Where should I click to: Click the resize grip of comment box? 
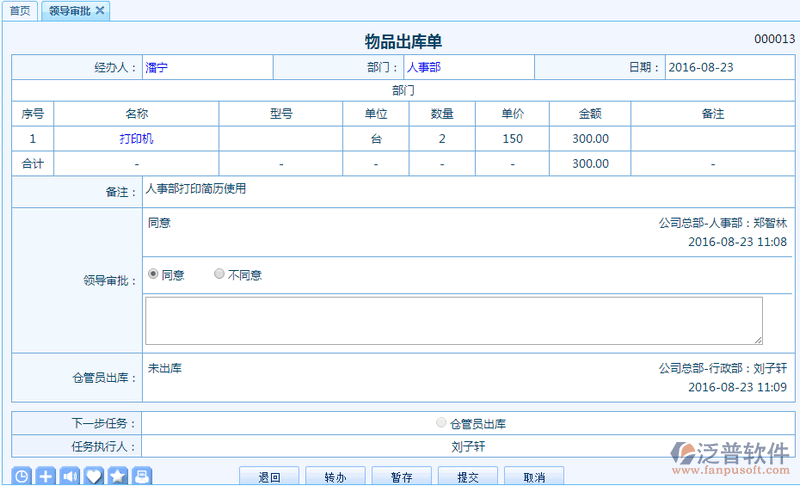coord(758,340)
